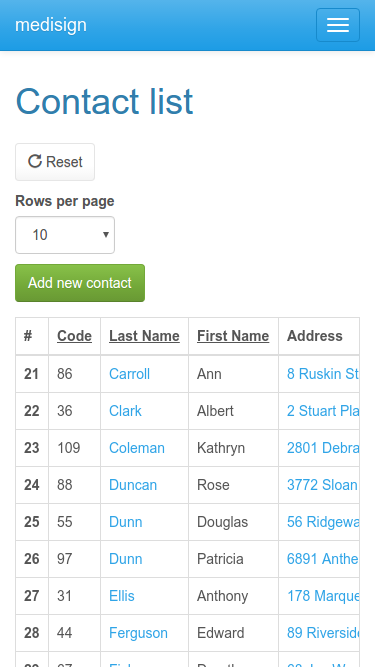Open the 2801 Debra address link
This screenshot has width=375, height=667.
[323, 448]
